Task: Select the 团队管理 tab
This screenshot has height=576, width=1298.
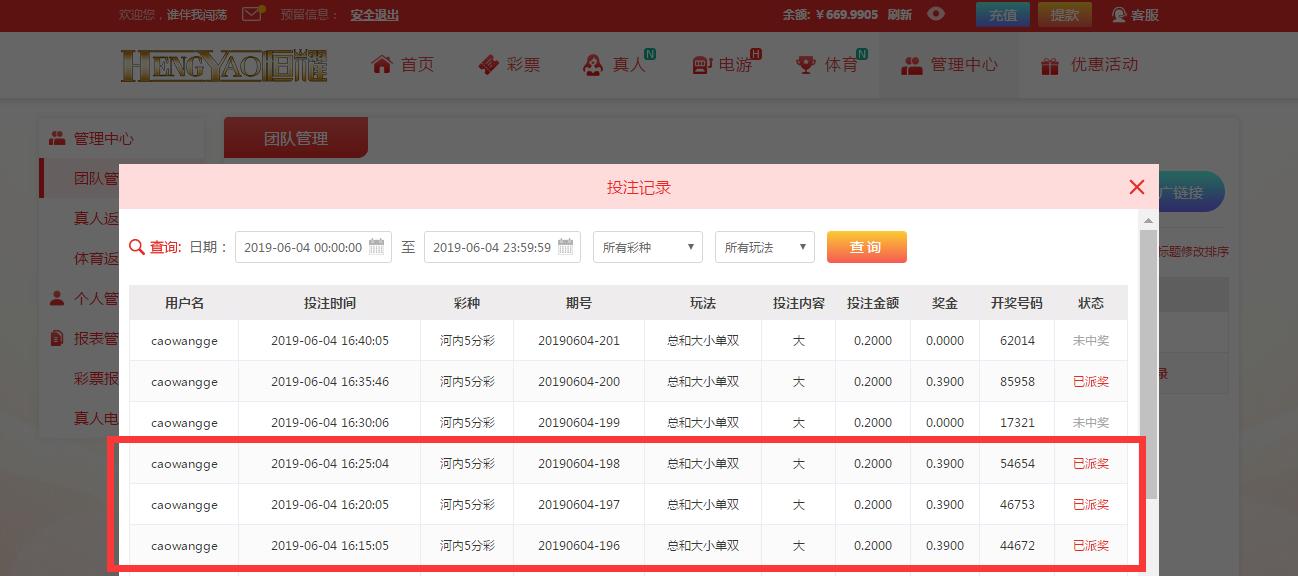Action: pos(295,138)
